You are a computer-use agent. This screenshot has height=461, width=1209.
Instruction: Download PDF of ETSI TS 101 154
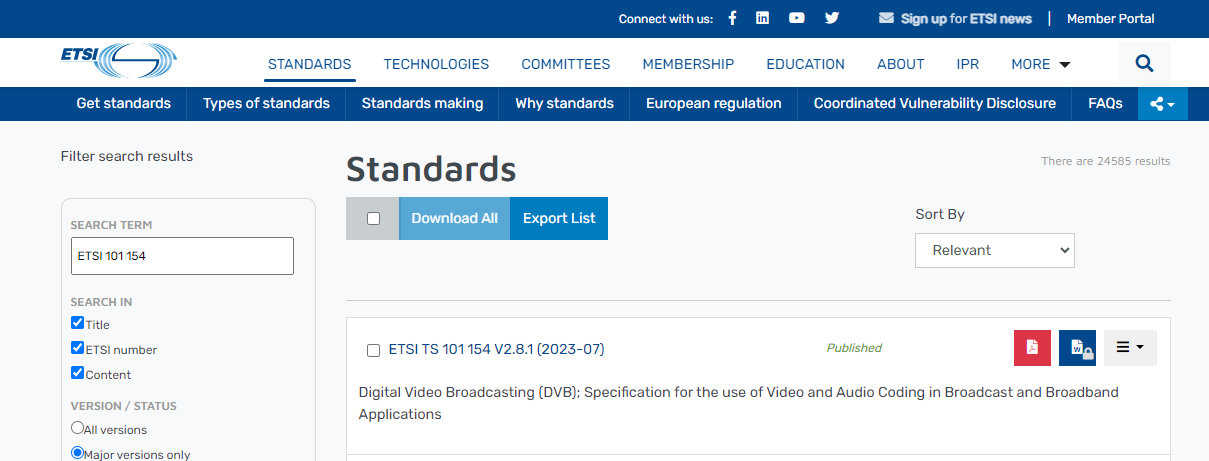tap(1032, 348)
